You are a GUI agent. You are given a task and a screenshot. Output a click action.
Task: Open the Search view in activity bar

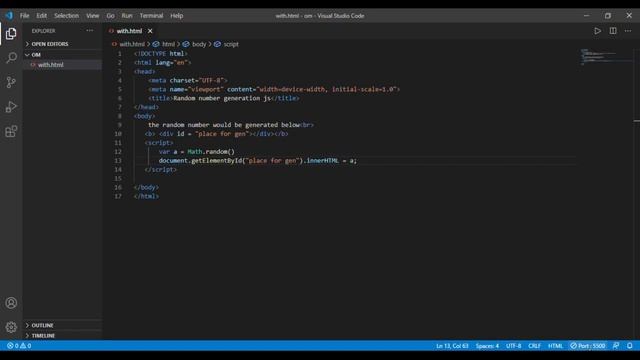(11, 58)
